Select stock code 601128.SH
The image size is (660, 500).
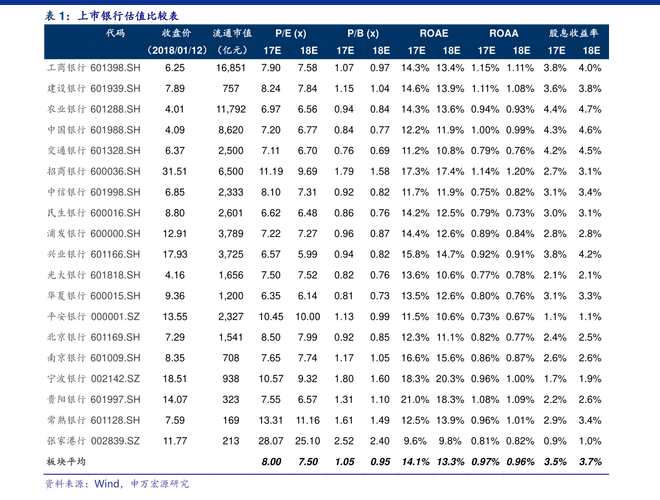(x=115, y=420)
